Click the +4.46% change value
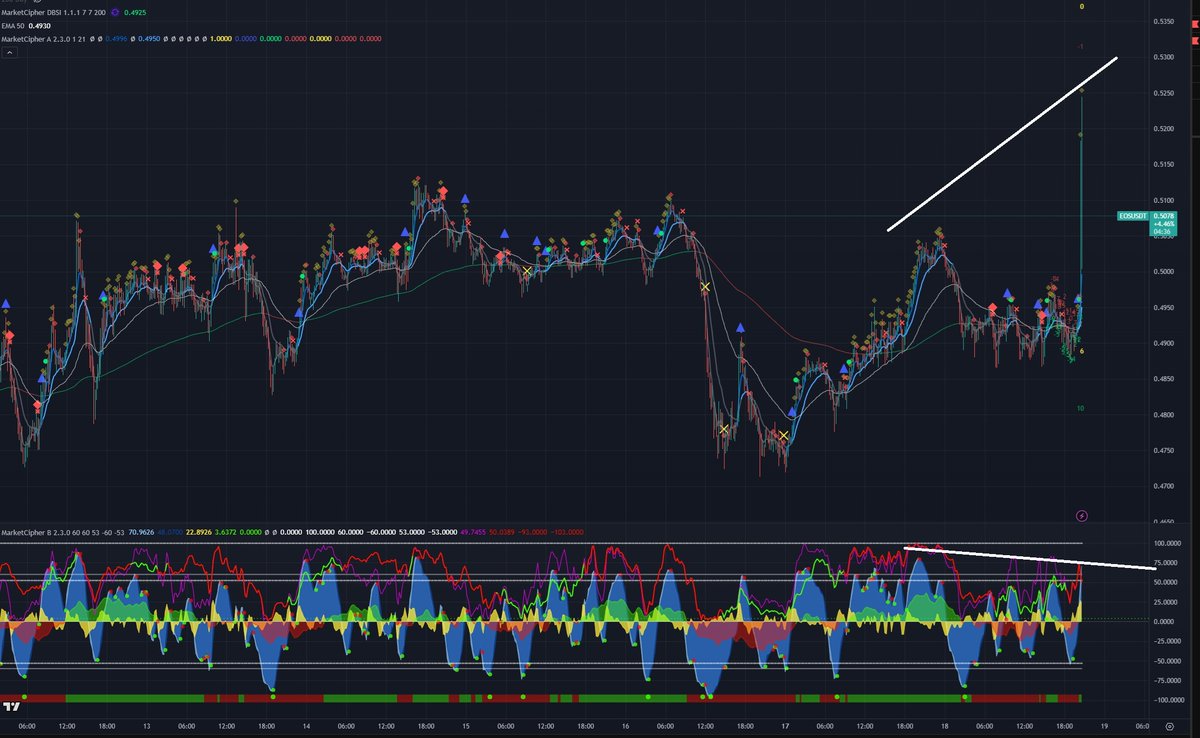1200x738 pixels. coord(1164,222)
